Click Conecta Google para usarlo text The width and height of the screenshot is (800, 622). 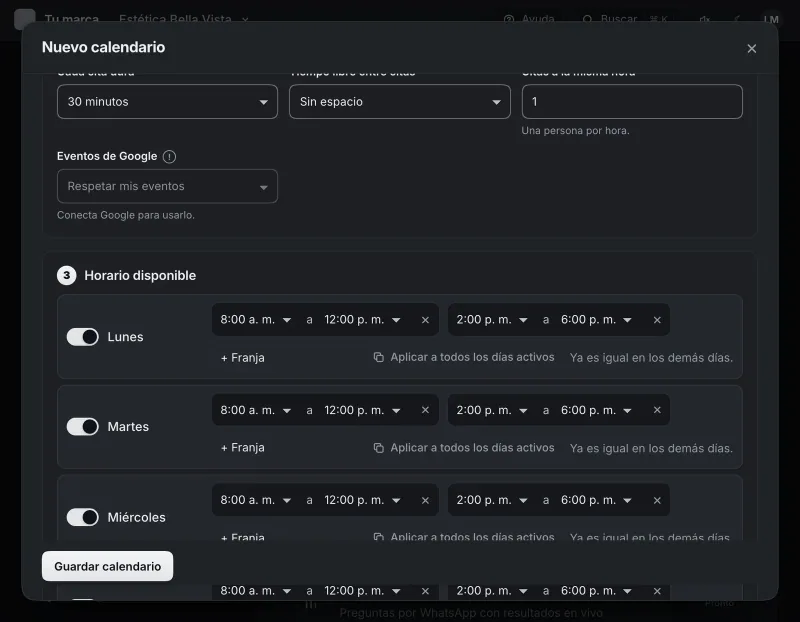point(126,215)
